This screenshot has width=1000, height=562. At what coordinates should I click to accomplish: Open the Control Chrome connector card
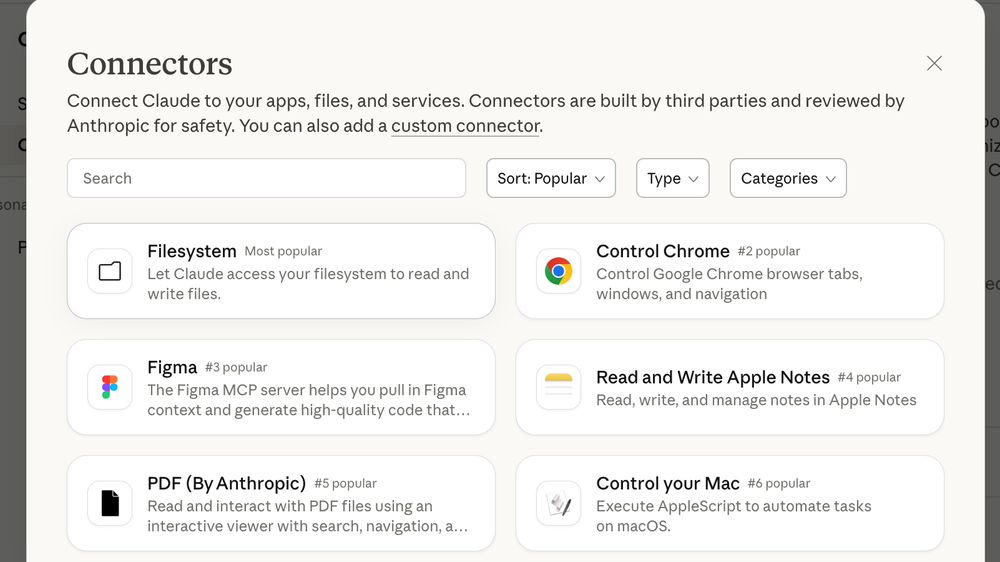[x=730, y=271]
